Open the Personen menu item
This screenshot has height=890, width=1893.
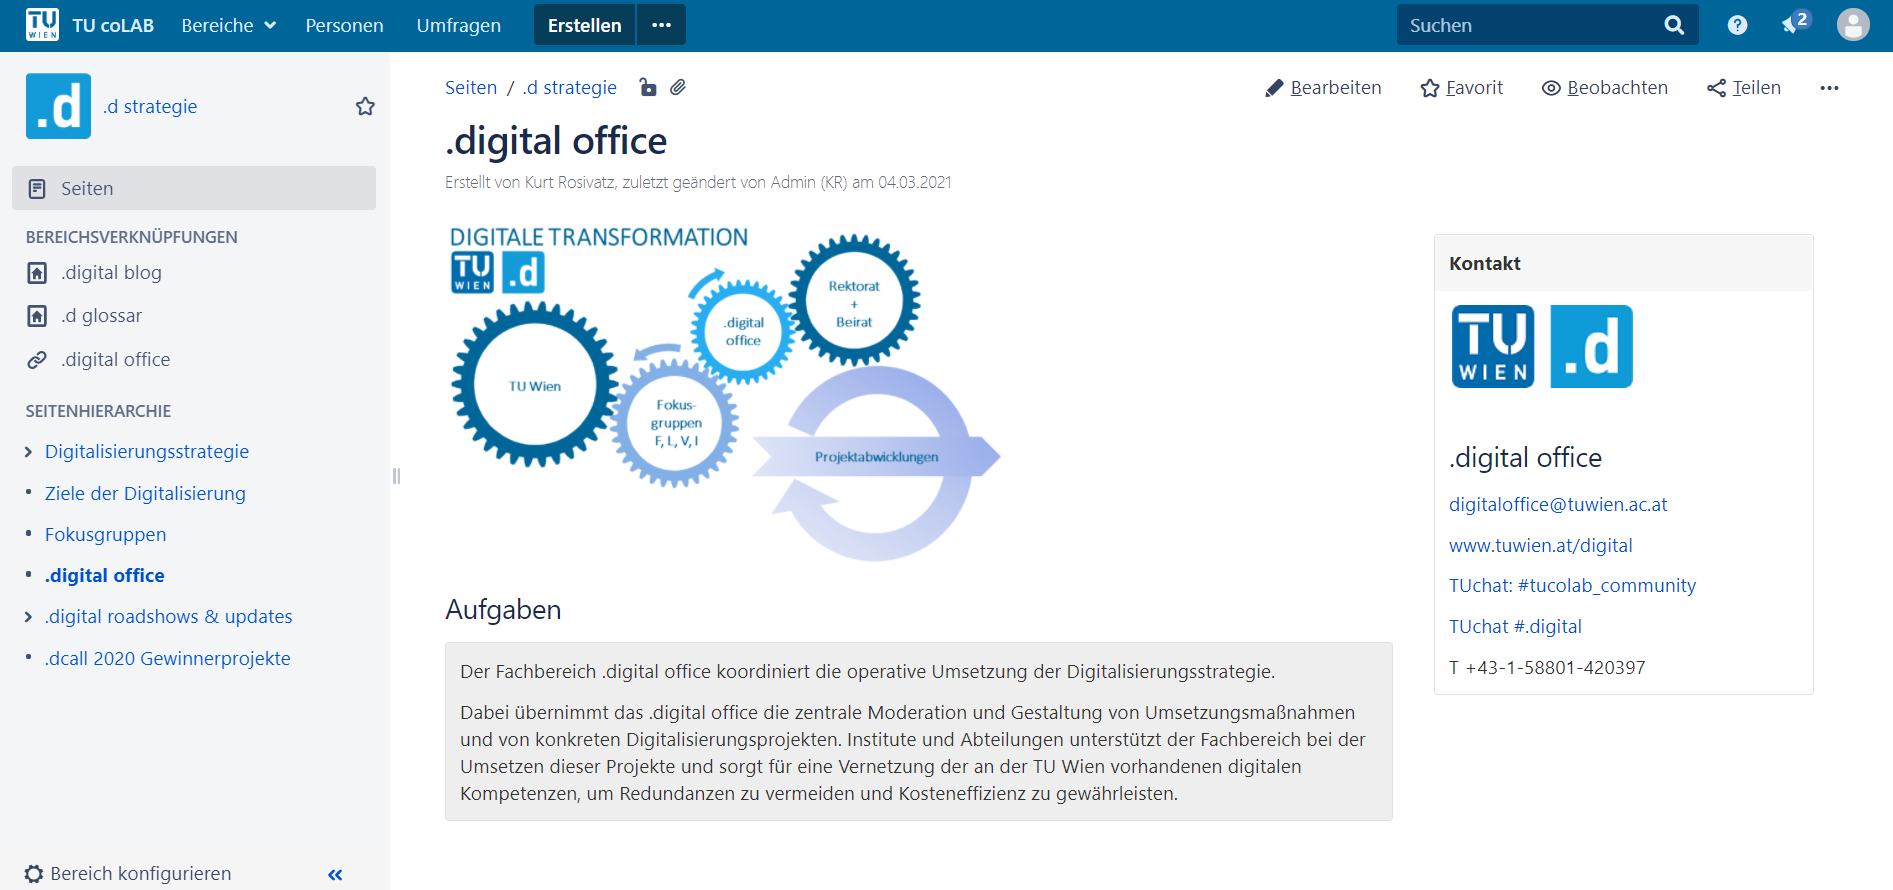point(344,25)
